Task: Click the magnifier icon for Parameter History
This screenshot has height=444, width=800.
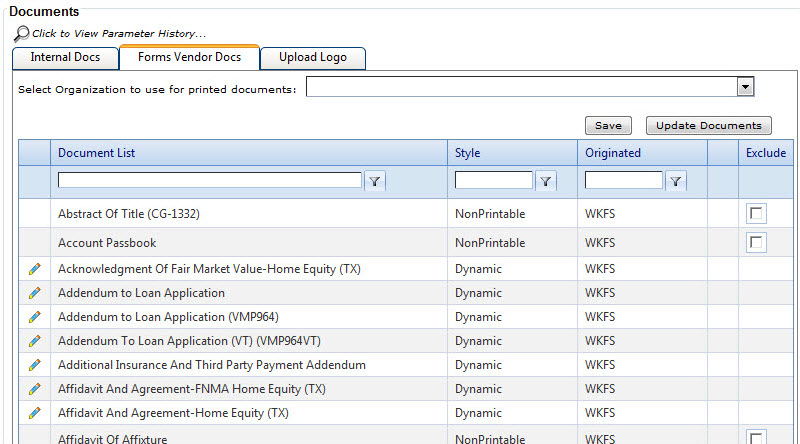Action: pyautogui.click(x=21, y=34)
